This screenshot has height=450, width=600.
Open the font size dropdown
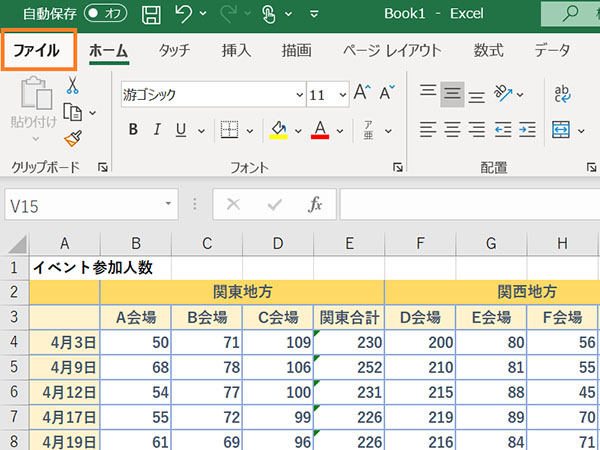tap(342, 96)
